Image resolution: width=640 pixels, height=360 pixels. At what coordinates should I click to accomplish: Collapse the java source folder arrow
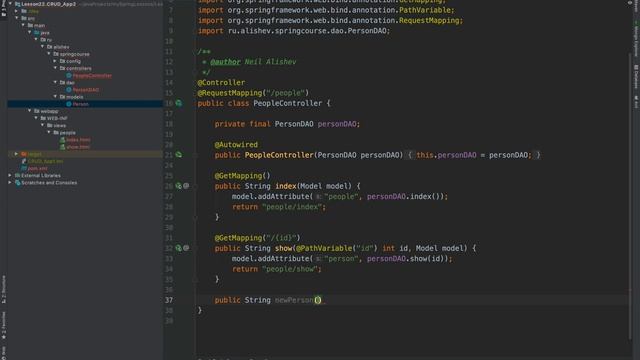30,32
